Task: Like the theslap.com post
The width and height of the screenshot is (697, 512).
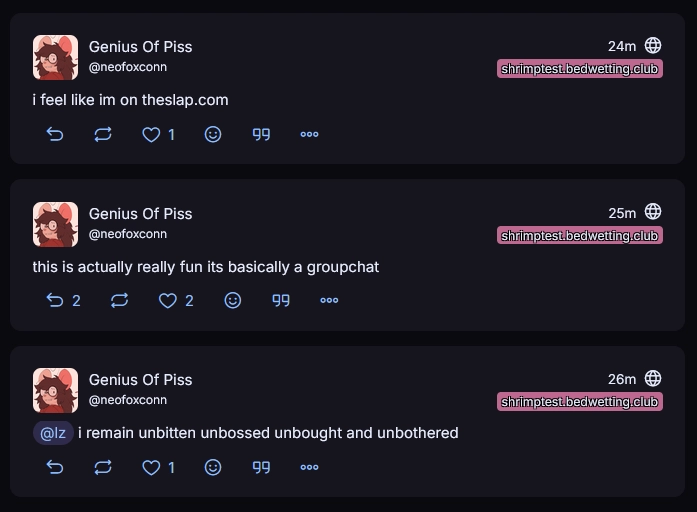Action: click(151, 134)
